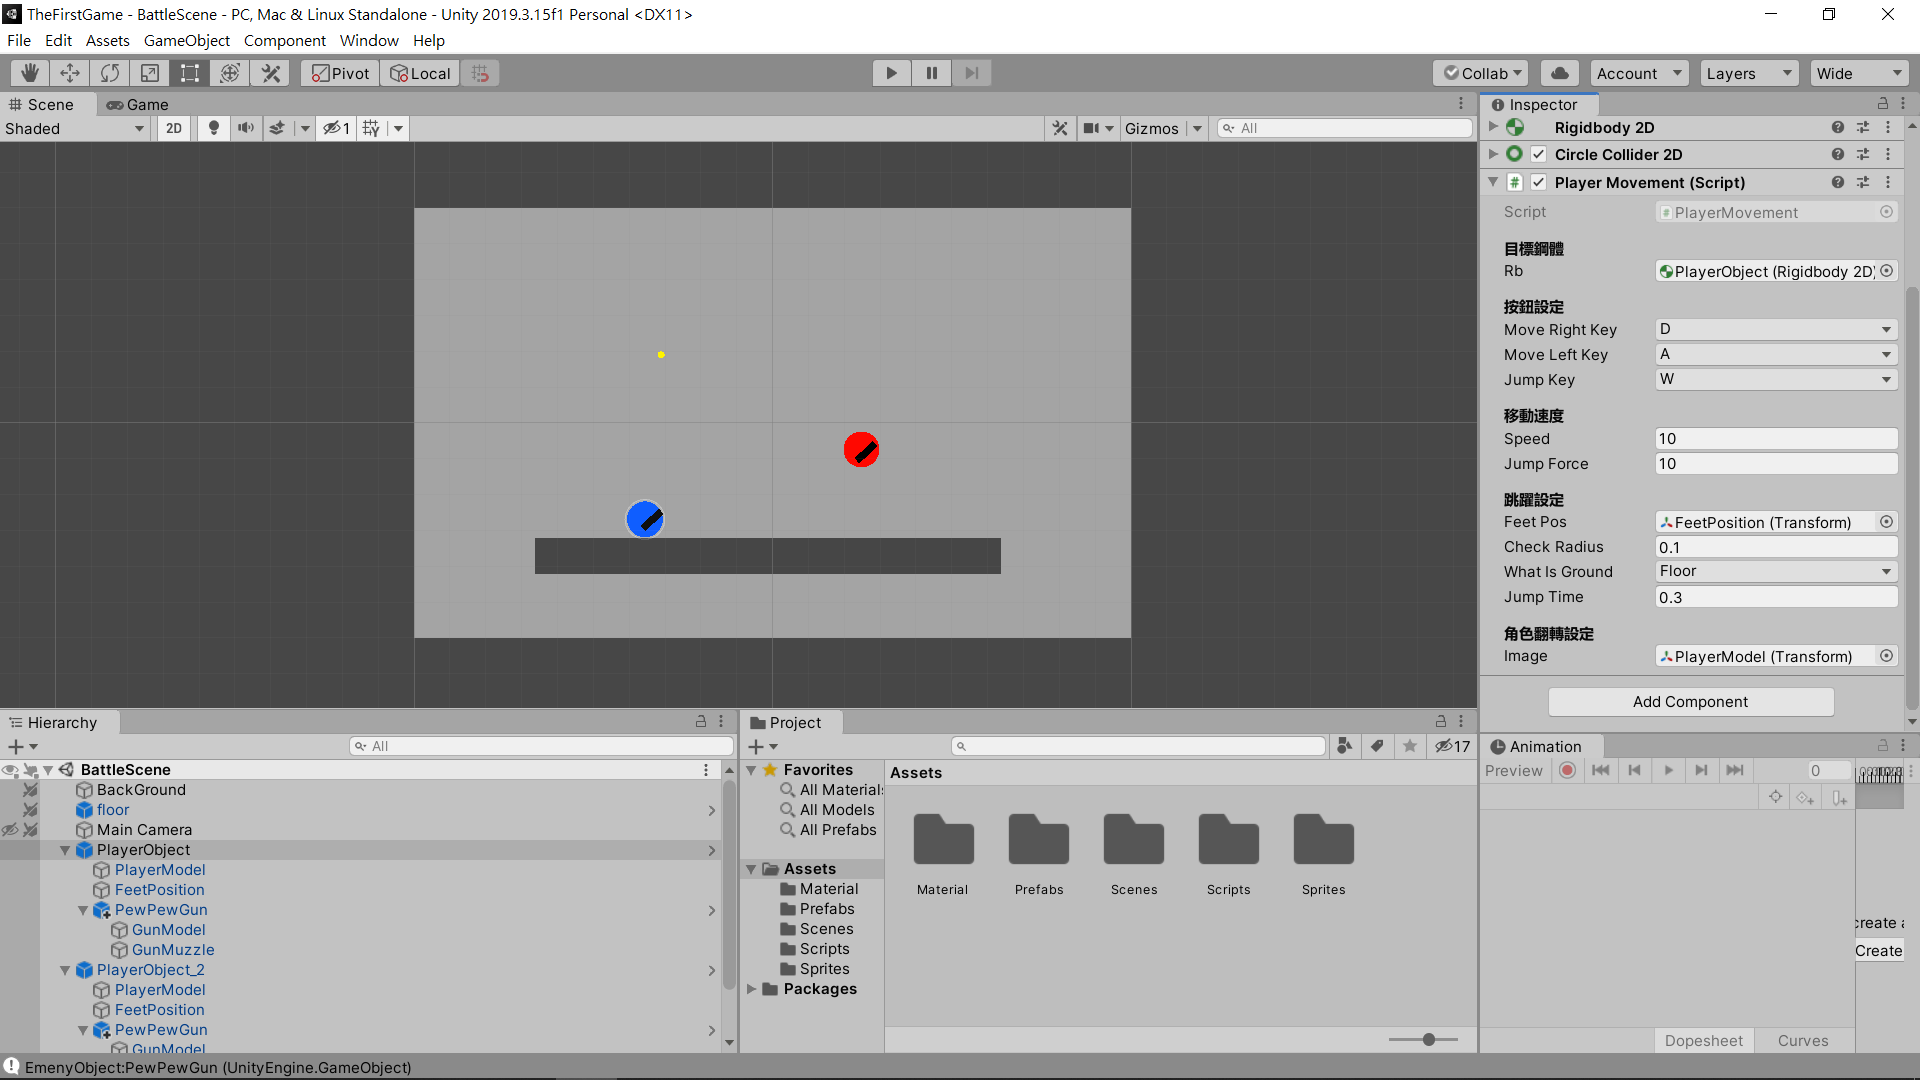This screenshot has height=1080, width=1920.
Task: Enable animation record button
Action: tap(1568, 770)
